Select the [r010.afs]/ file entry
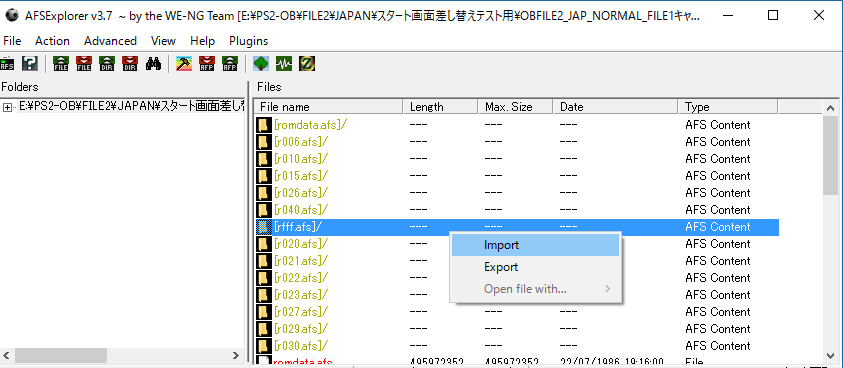843x368 pixels. pos(301,159)
